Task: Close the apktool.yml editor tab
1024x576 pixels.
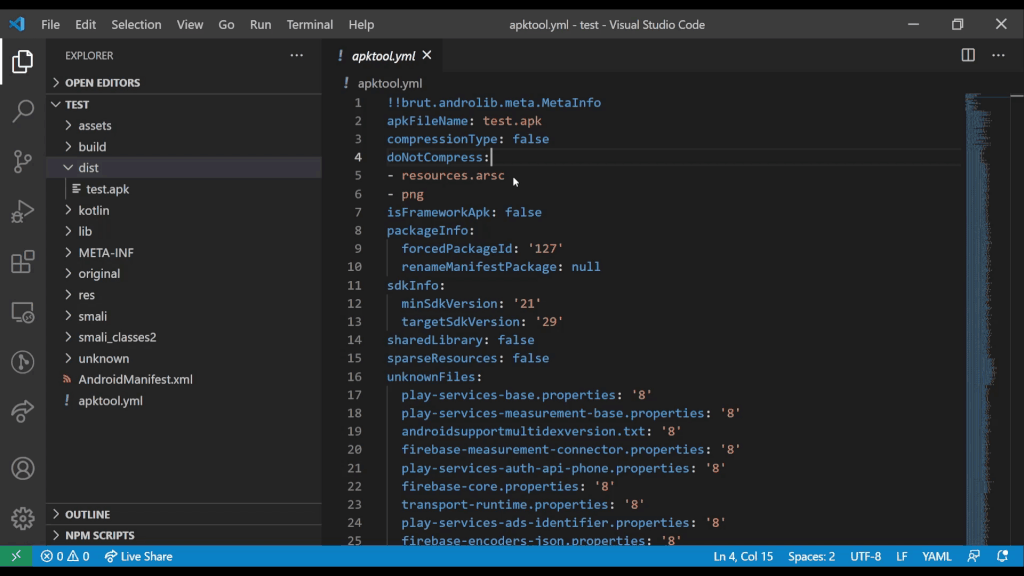Action: point(427,56)
